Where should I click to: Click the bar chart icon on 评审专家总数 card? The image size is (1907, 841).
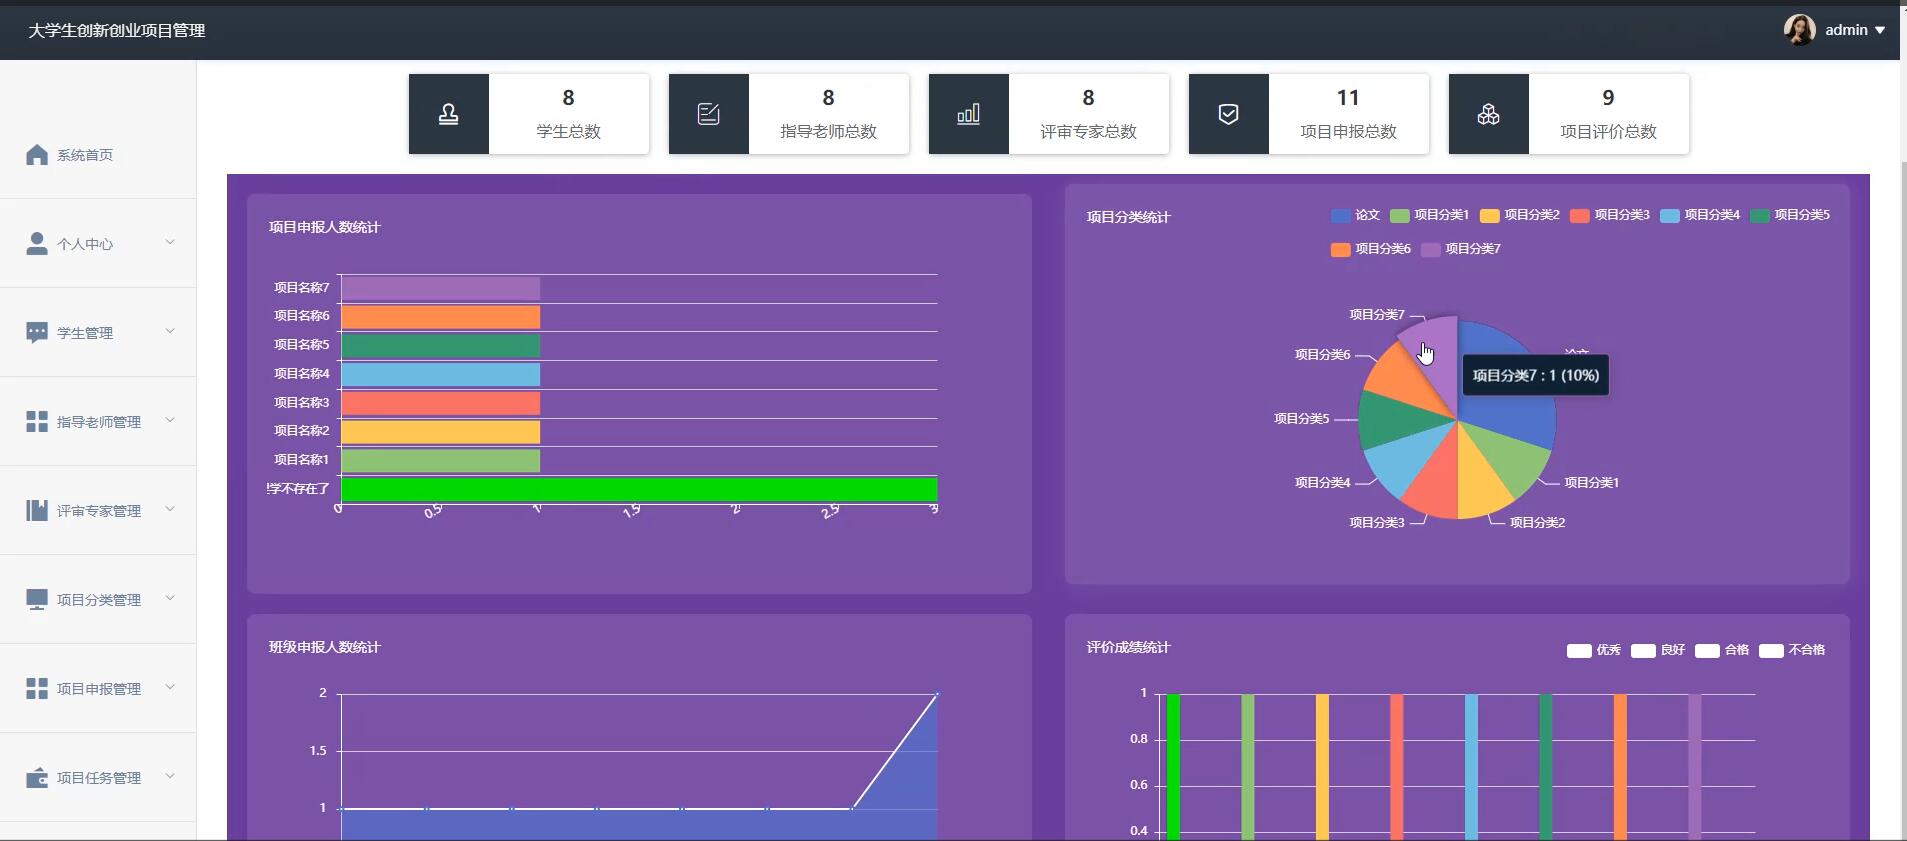click(x=969, y=114)
